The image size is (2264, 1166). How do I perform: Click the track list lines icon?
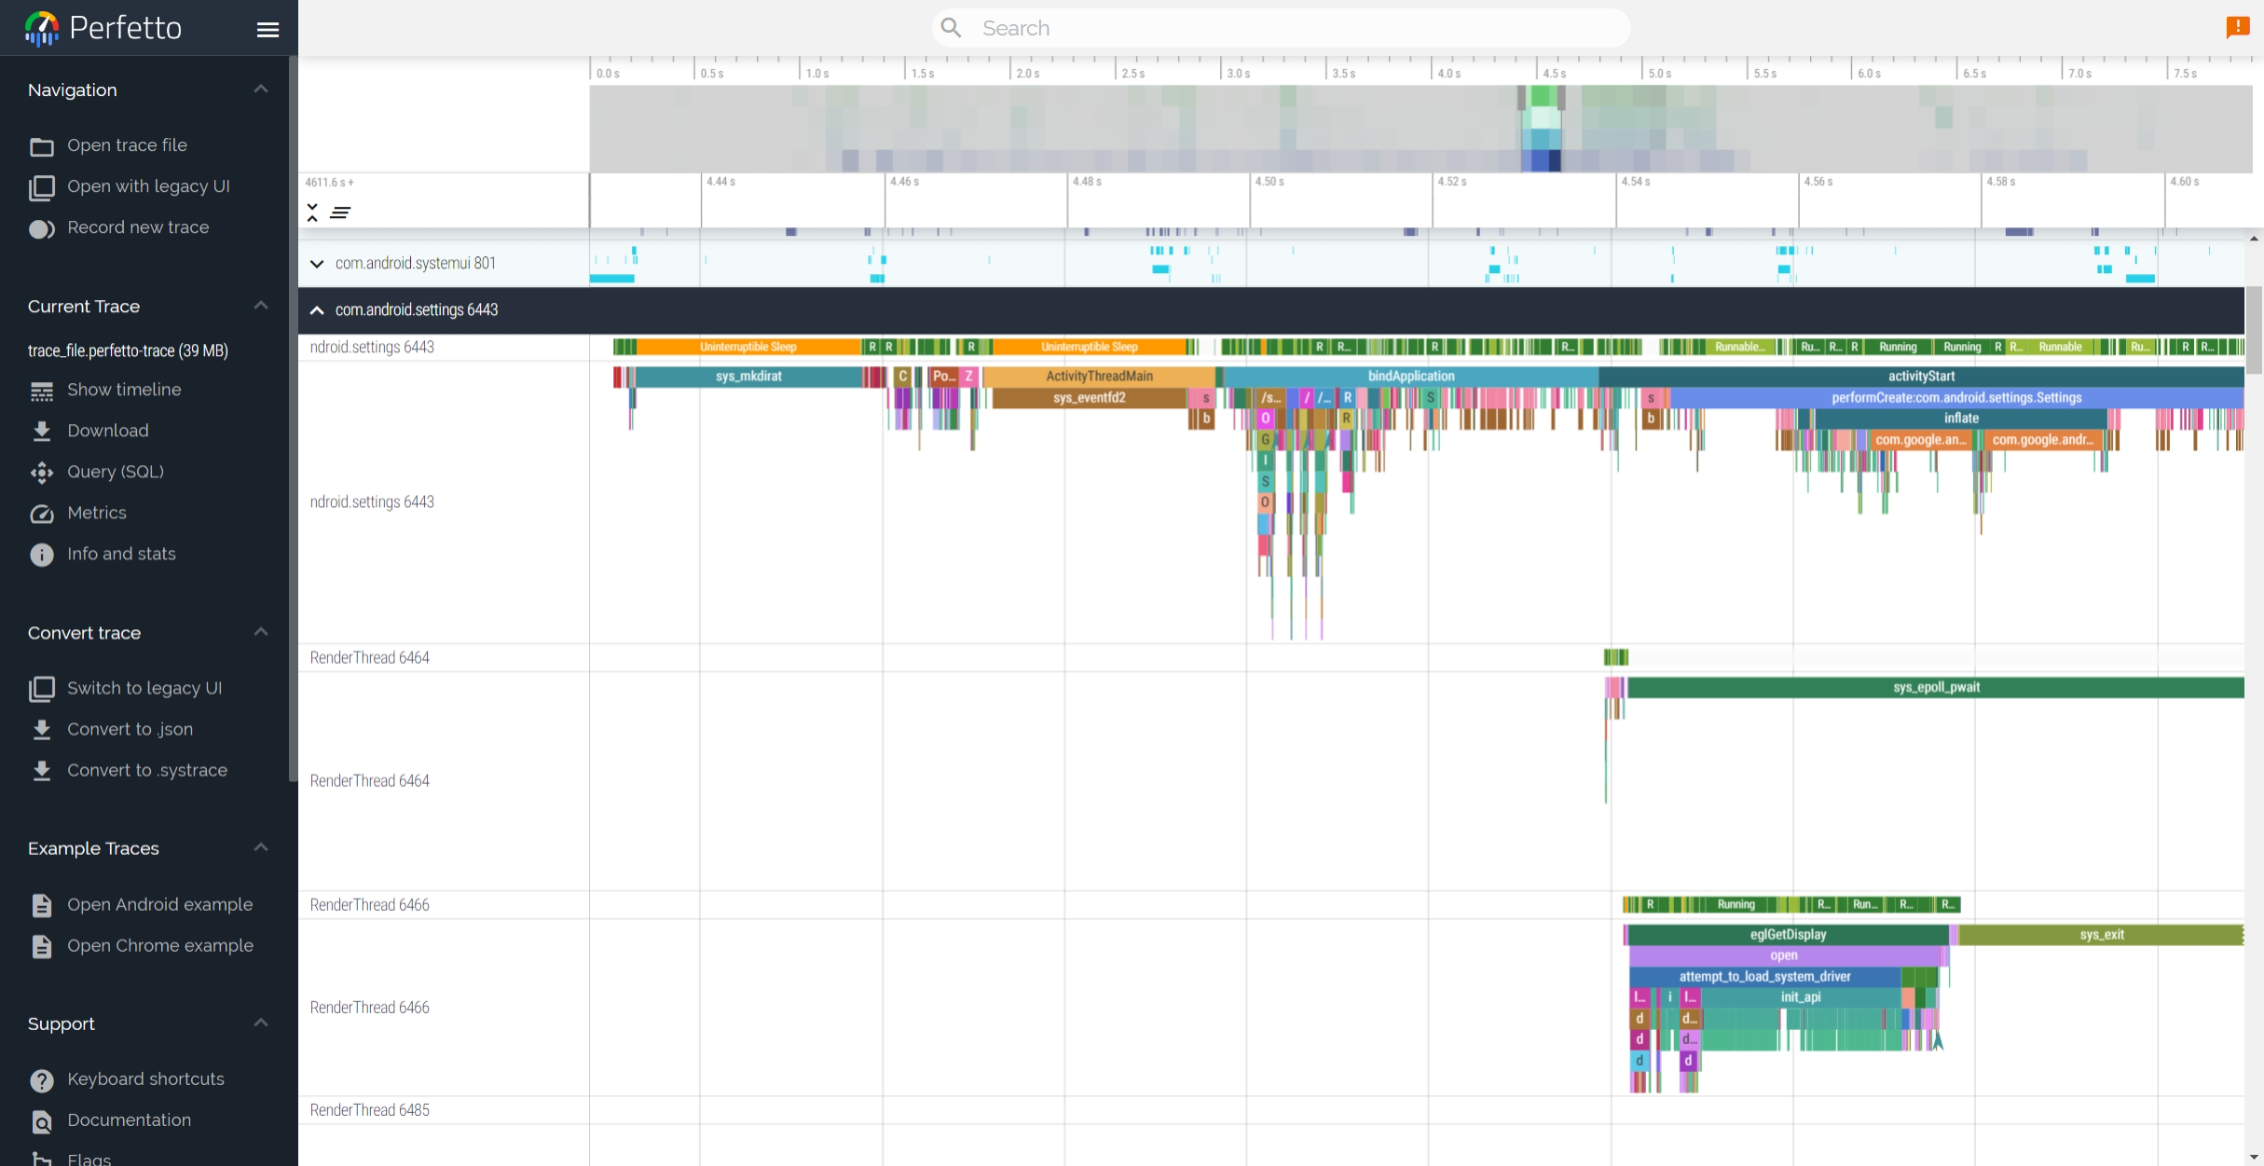[340, 212]
